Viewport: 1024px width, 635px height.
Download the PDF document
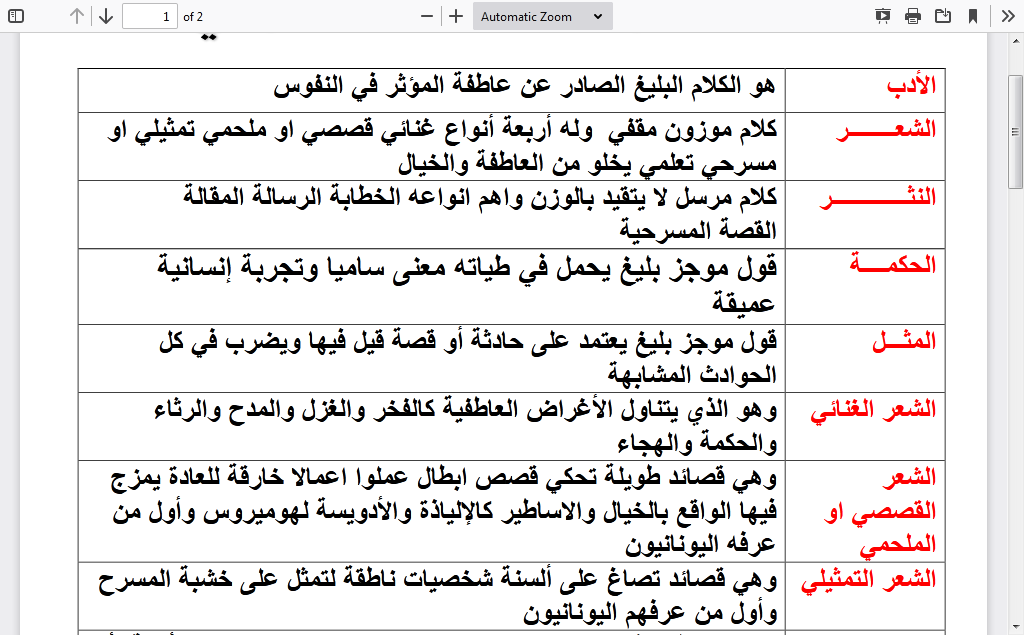(940, 16)
